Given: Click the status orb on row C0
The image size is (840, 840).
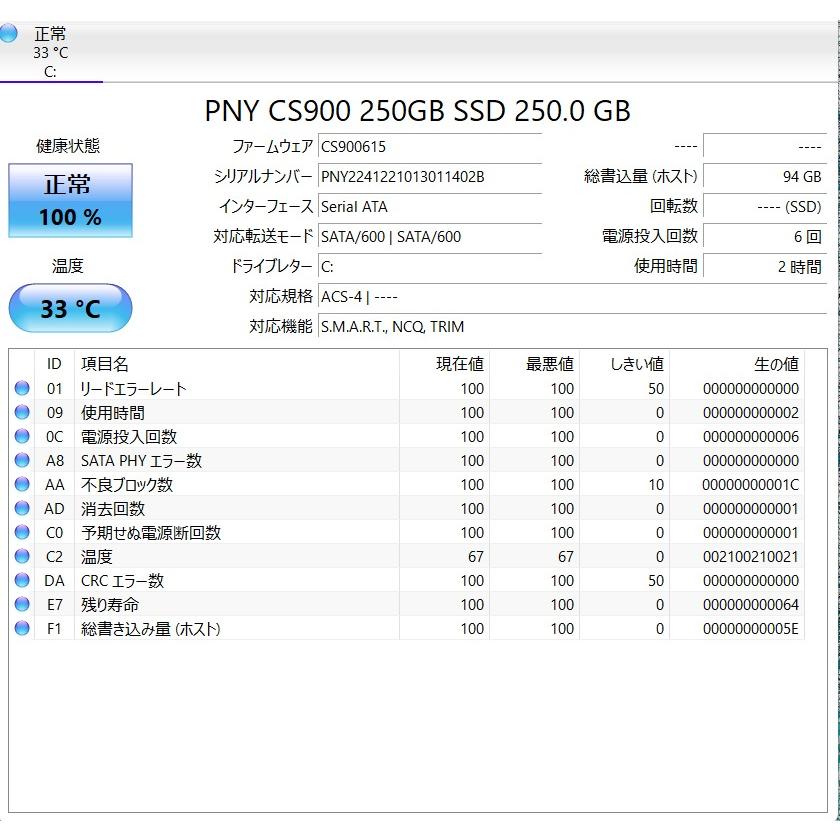Looking at the screenshot, I should tap(22, 532).
